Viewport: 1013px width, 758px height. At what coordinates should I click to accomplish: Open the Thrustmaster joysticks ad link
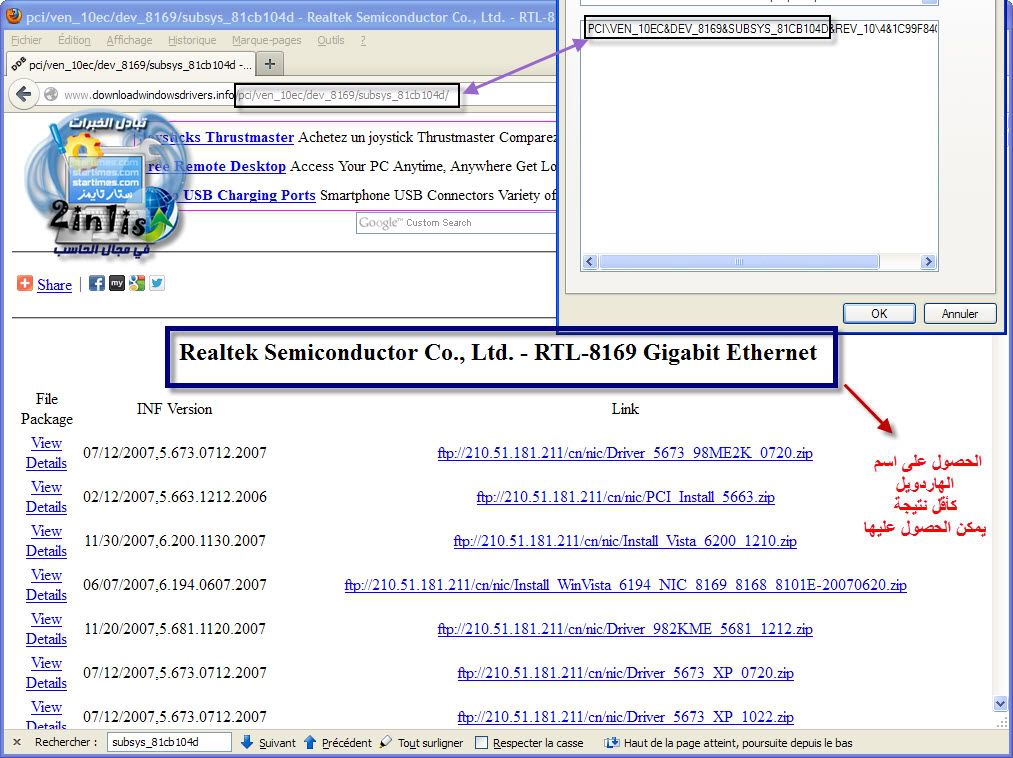pos(214,137)
